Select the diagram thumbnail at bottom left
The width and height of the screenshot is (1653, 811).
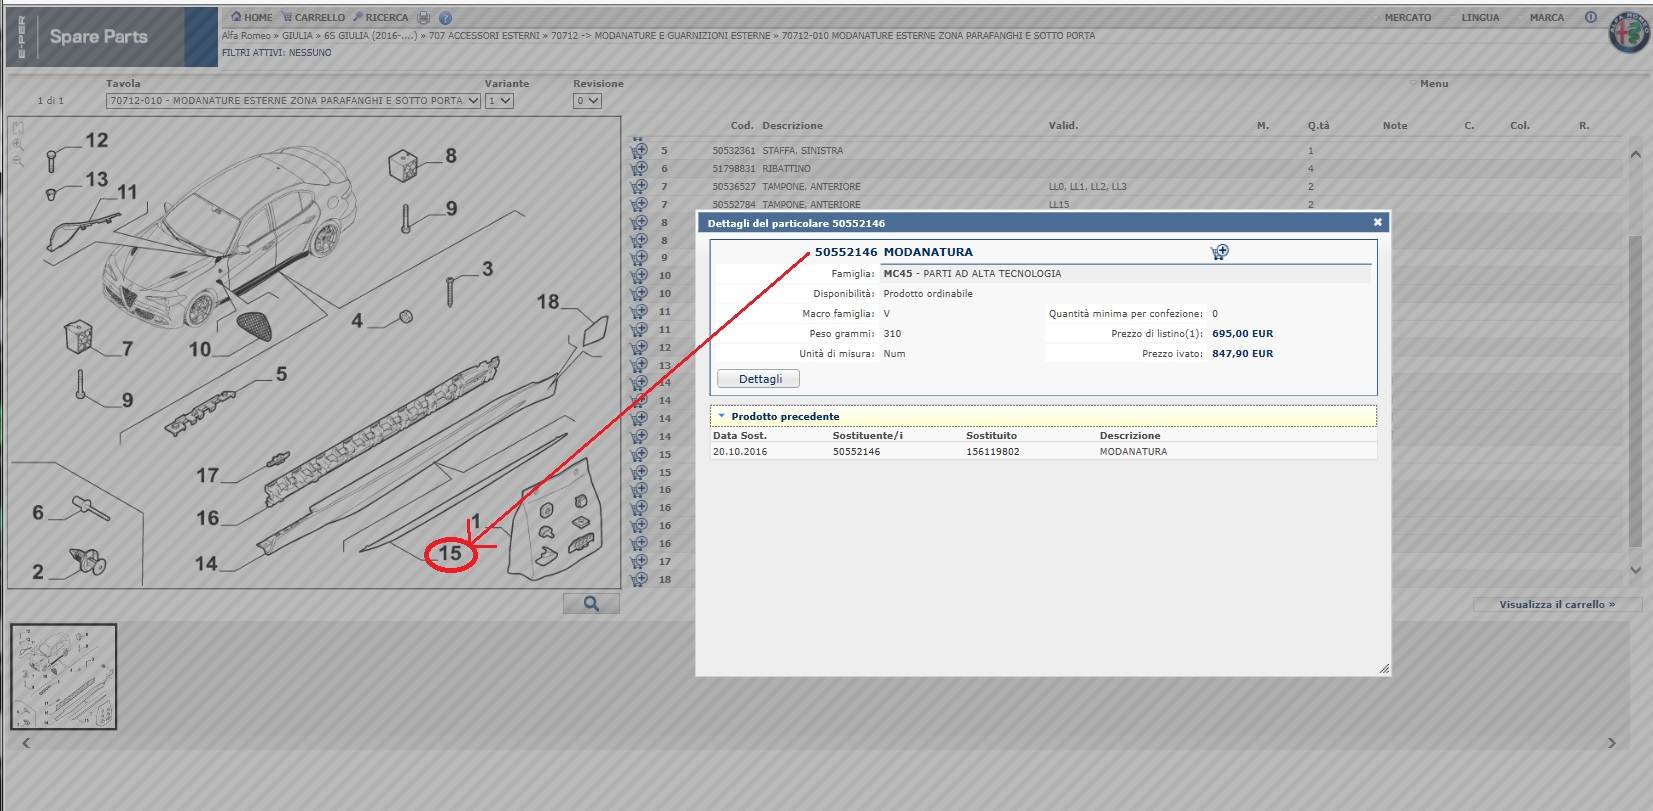(x=64, y=677)
